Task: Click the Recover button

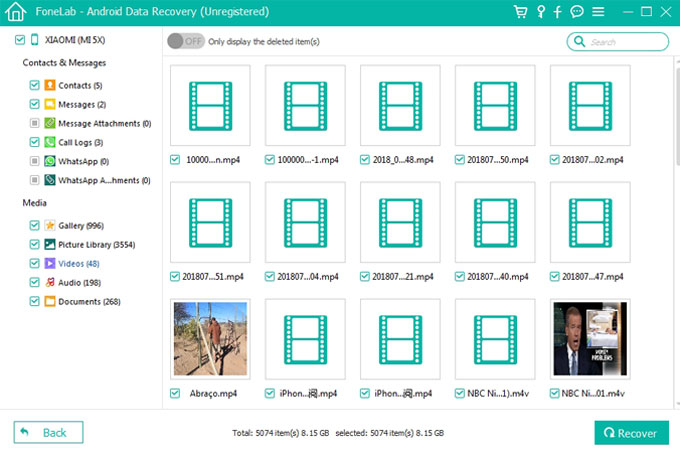Action: (x=631, y=433)
